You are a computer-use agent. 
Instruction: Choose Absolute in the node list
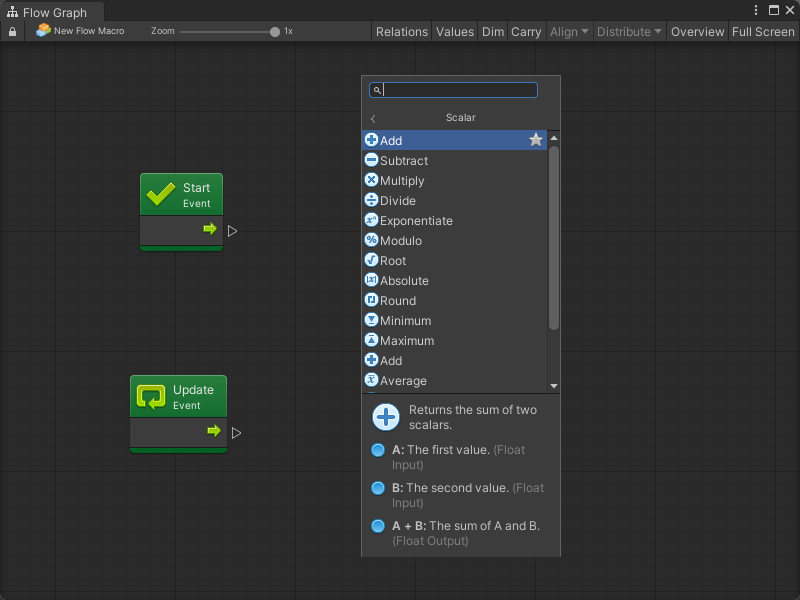coord(404,281)
